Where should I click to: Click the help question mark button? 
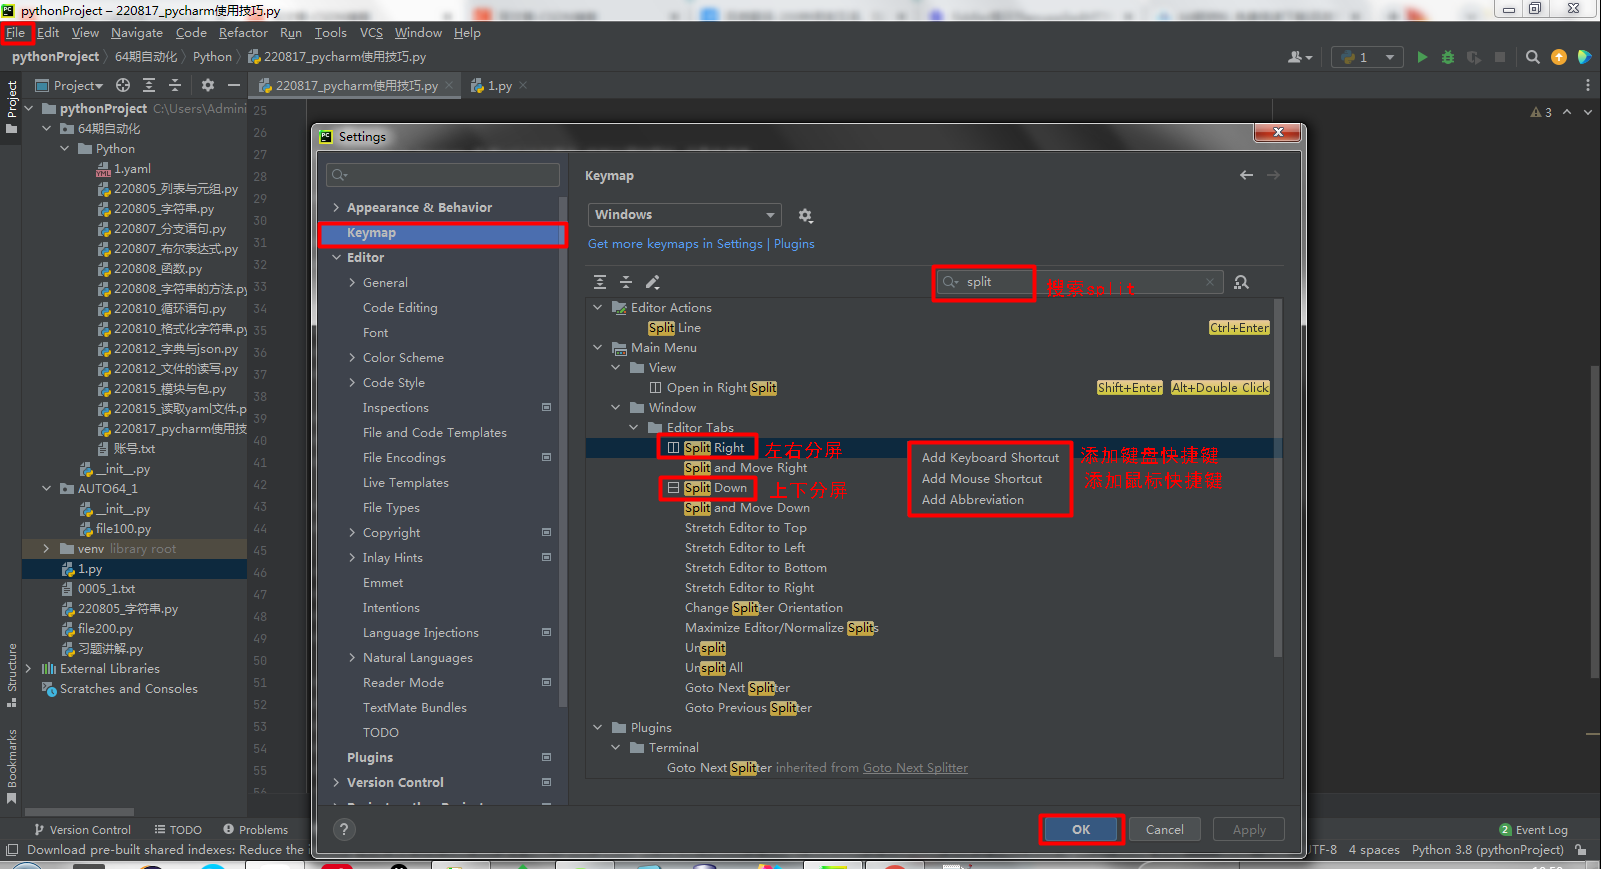click(344, 829)
